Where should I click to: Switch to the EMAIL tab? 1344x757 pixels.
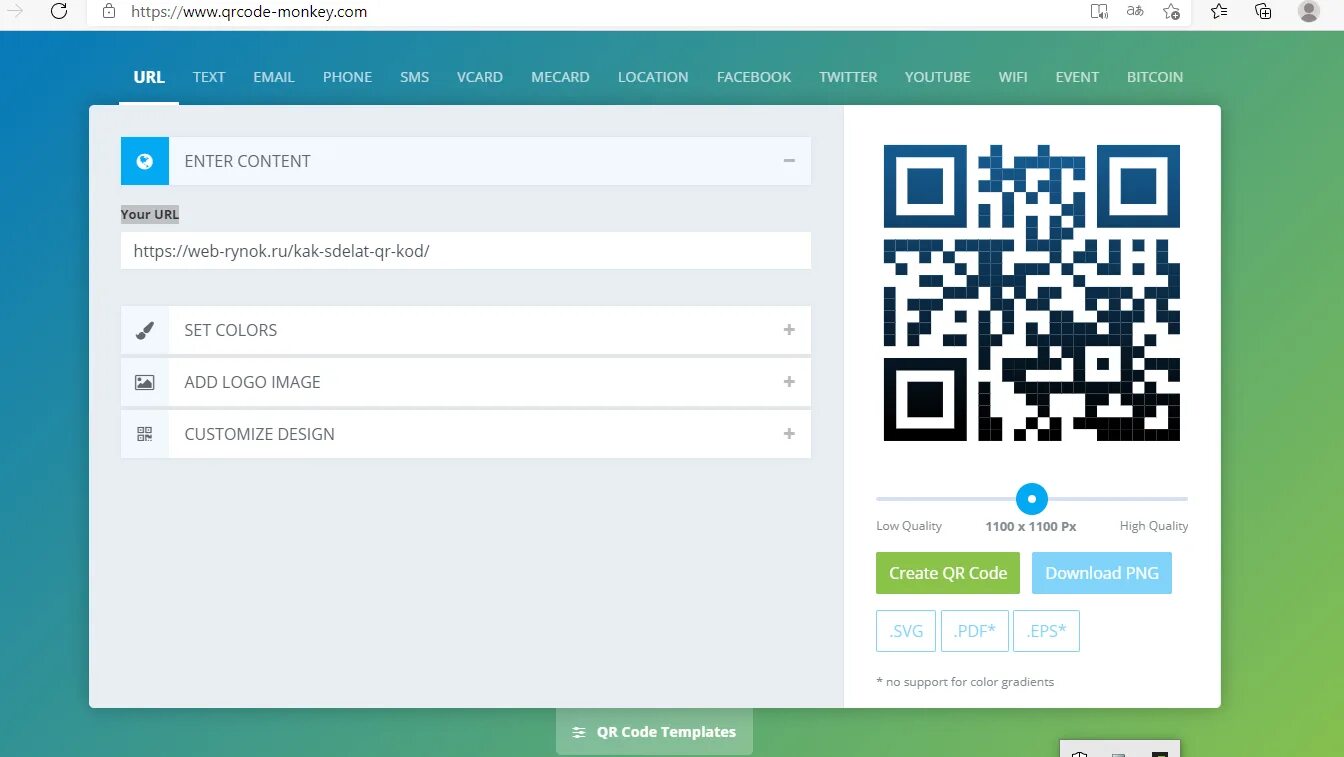click(x=274, y=77)
